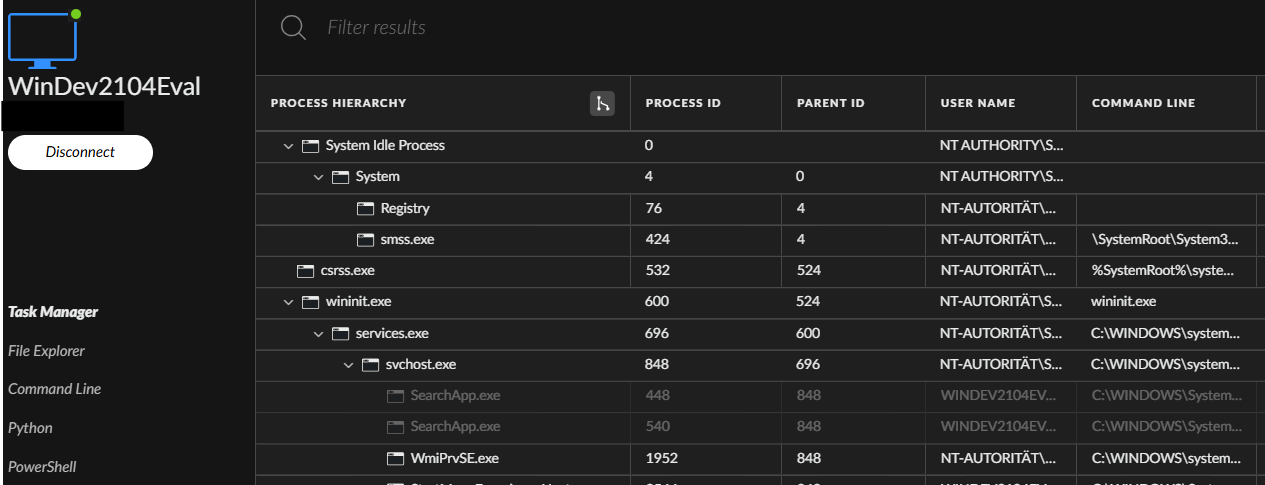Click the monitor icon for WinDev2104Eval

pyautogui.click(x=43, y=38)
